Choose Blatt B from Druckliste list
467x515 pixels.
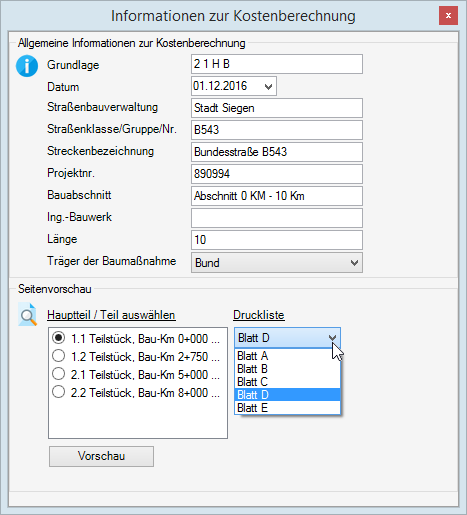pos(287,369)
